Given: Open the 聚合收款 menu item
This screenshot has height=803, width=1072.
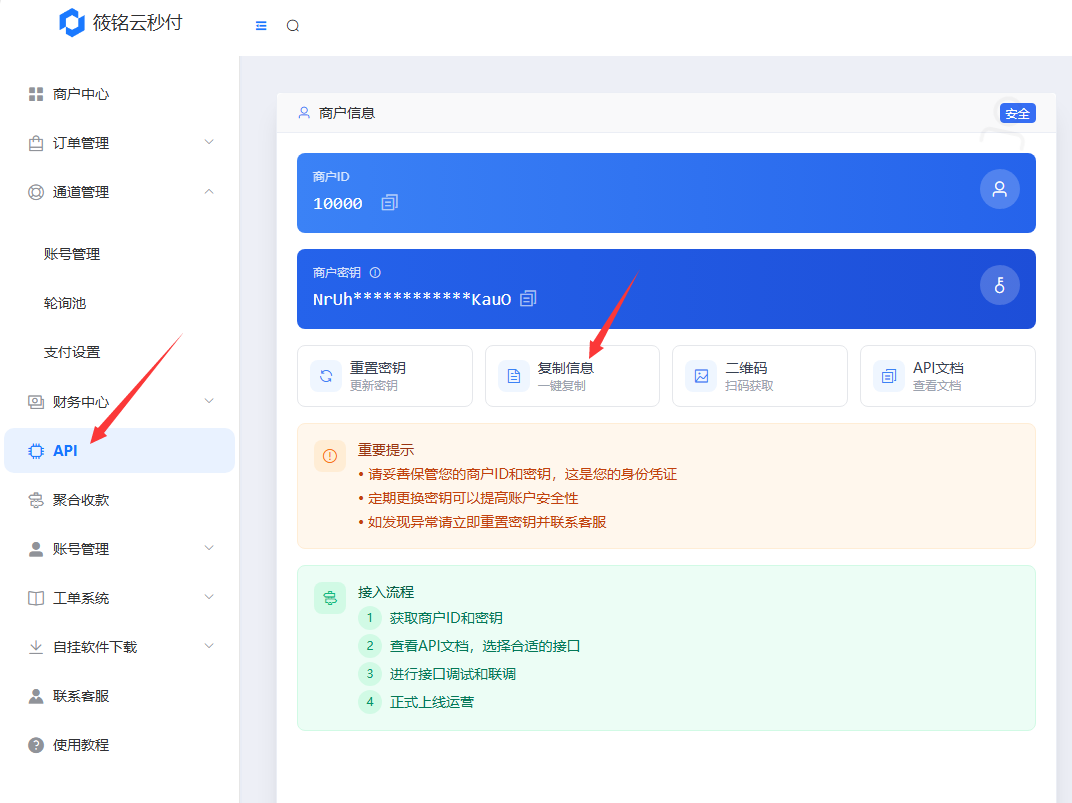Looking at the screenshot, I should tap(120, 500).
